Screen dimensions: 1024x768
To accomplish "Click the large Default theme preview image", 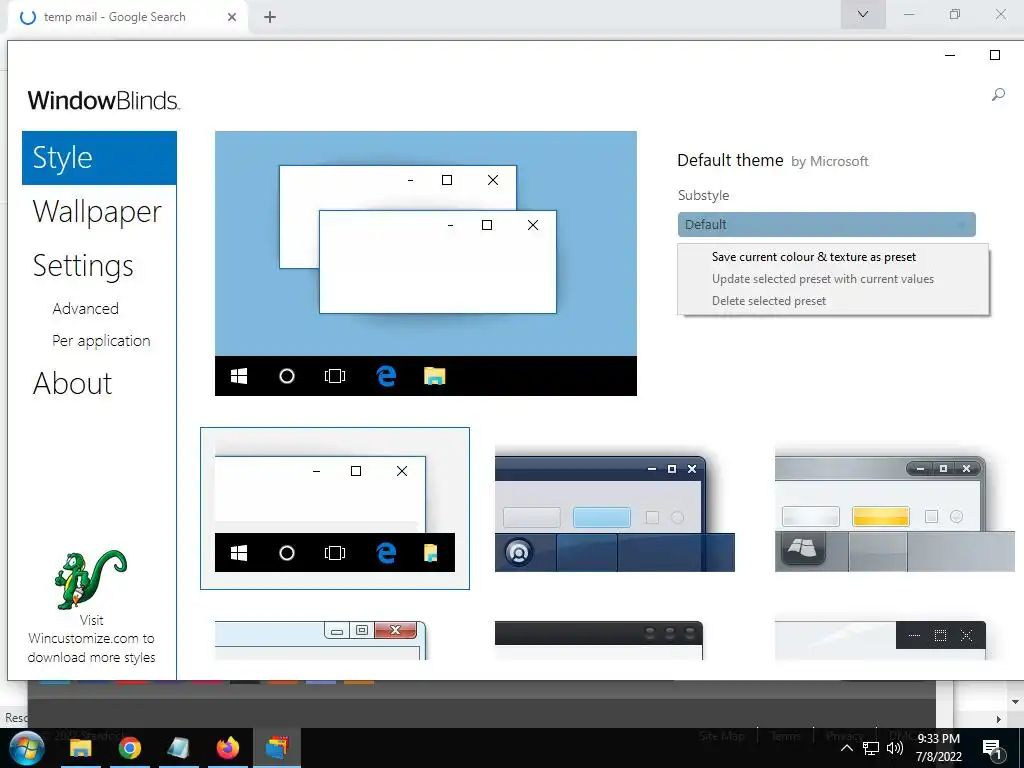I will (426, 263).
